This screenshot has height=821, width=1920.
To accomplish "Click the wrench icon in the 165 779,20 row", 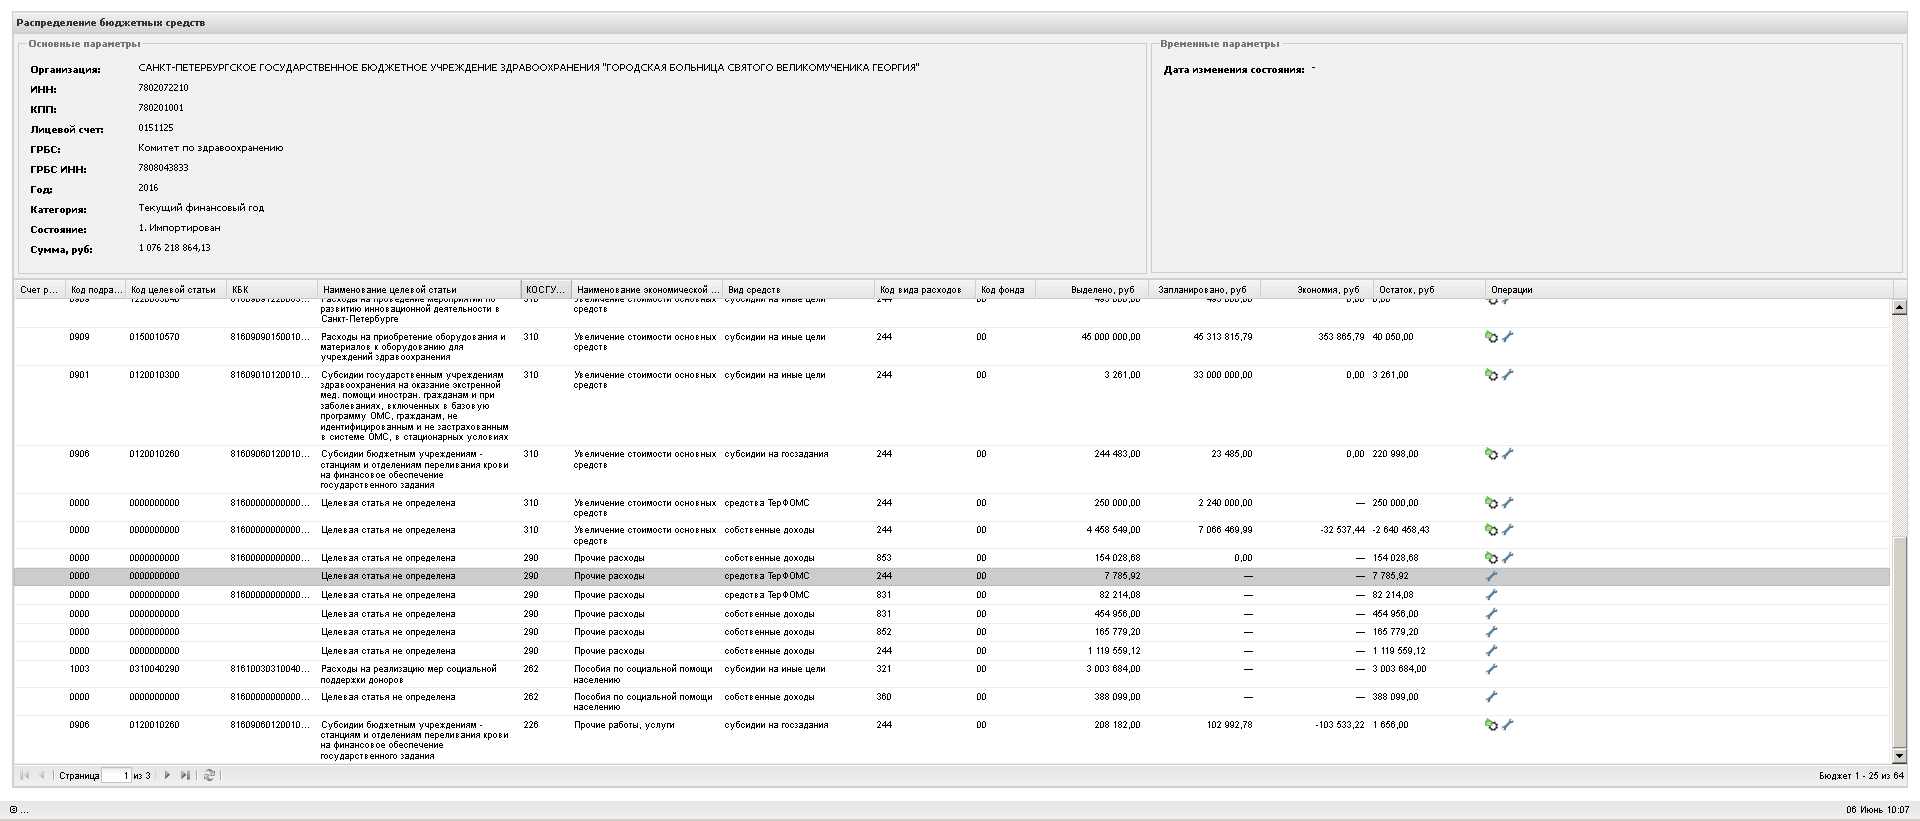I will point(1491,632).
